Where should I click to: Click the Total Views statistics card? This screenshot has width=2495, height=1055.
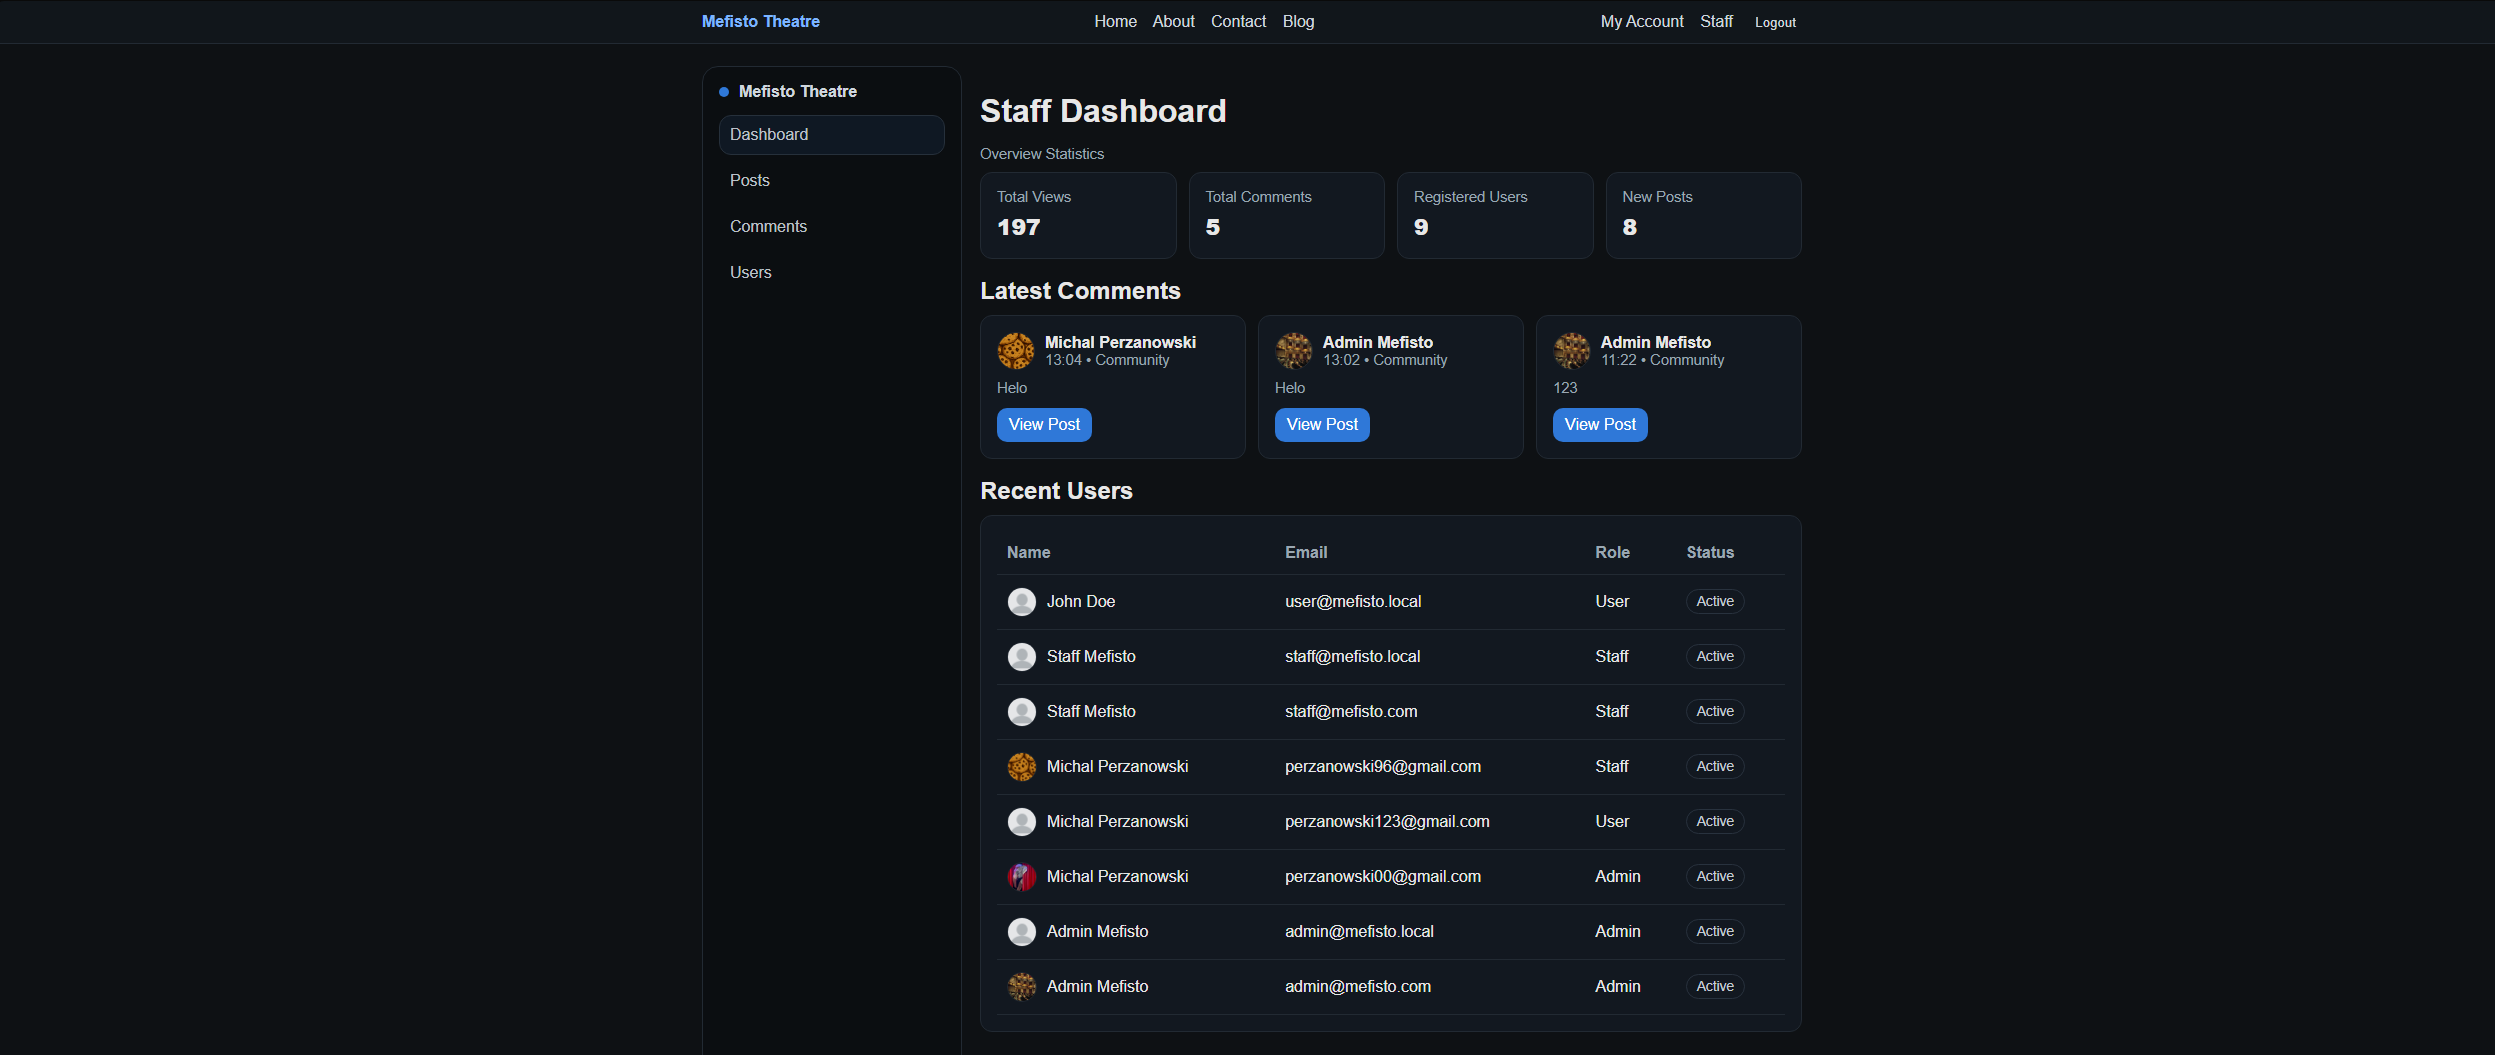1077,215
